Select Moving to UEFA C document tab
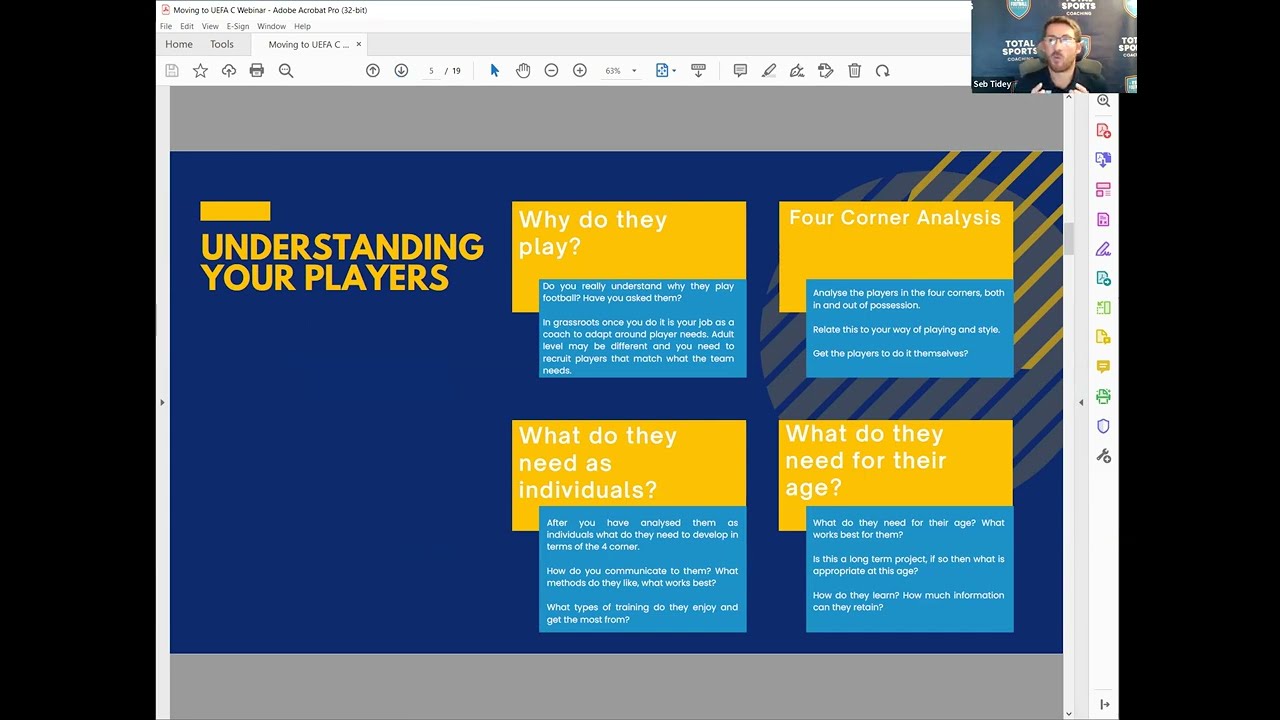Screen dimensions: 1280x720 point(308,44)
